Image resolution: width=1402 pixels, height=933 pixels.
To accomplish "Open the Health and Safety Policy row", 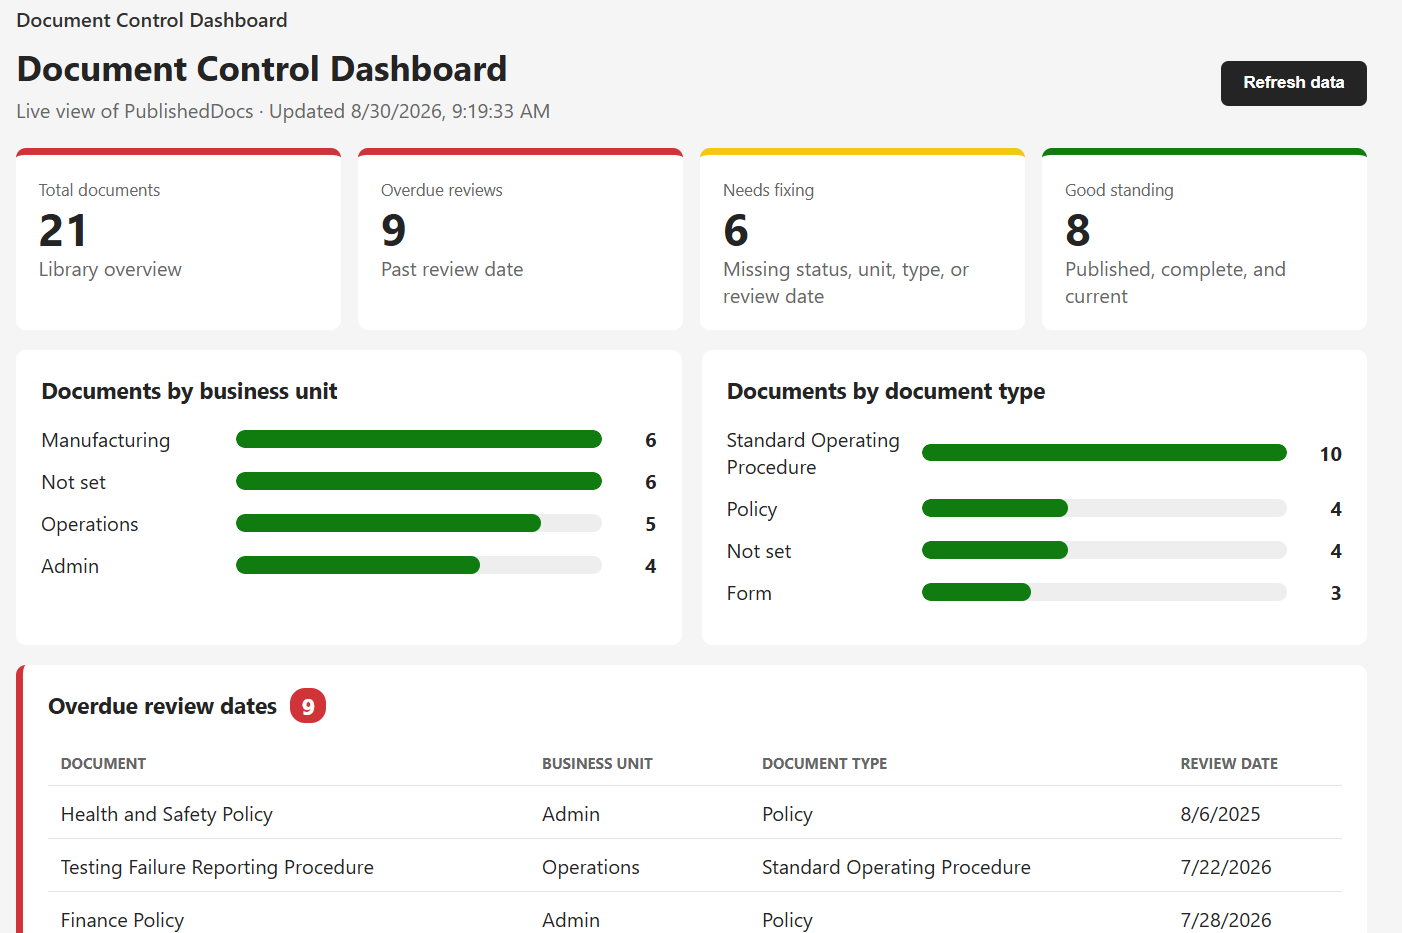I will coord(694,813).
